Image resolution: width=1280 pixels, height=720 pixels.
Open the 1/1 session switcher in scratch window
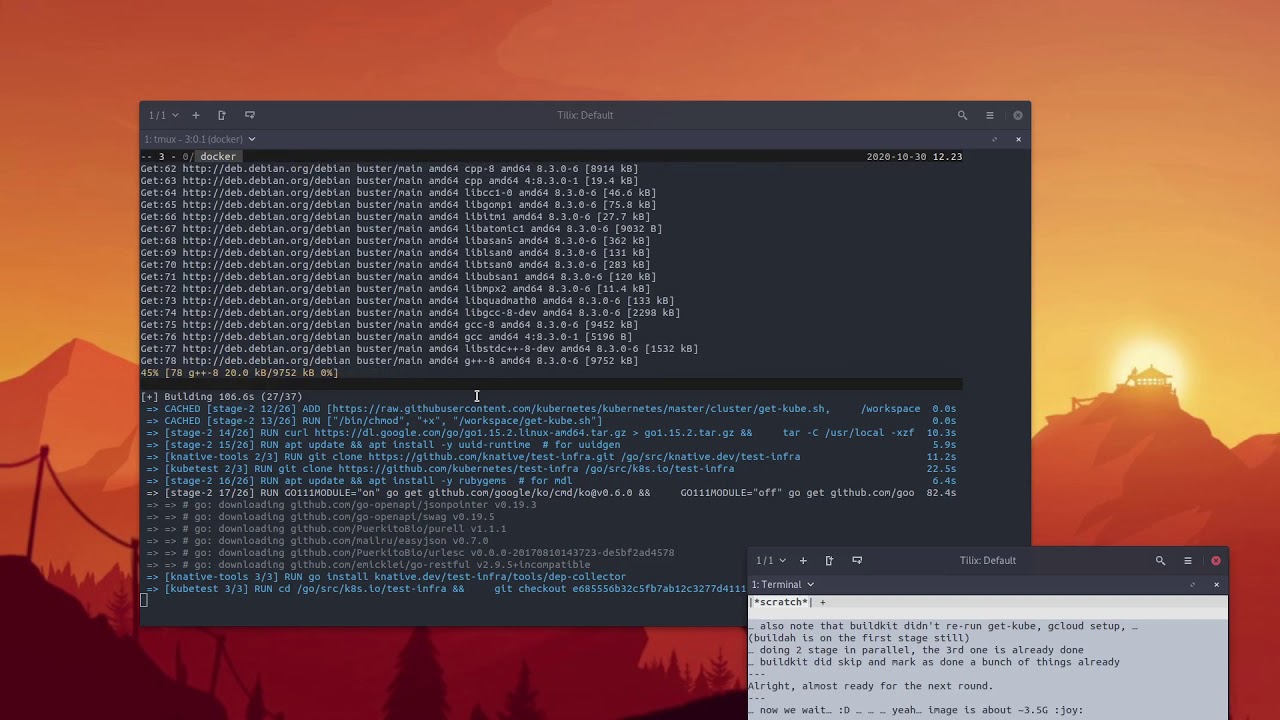pos(771,560)
